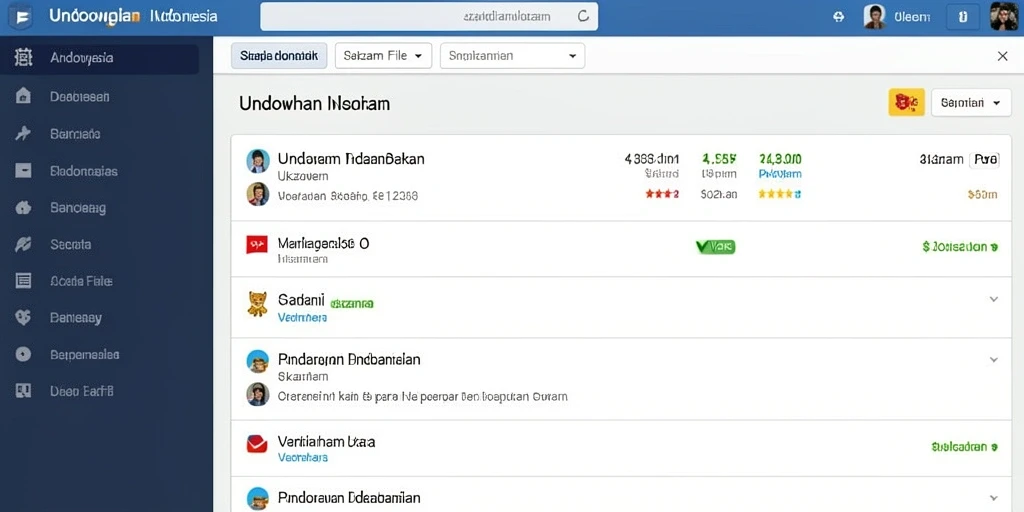Screen dimensions: 1024x512
Task: Click the avatar beside Pindarann Bndbantelan
Action: pos(258,361)
